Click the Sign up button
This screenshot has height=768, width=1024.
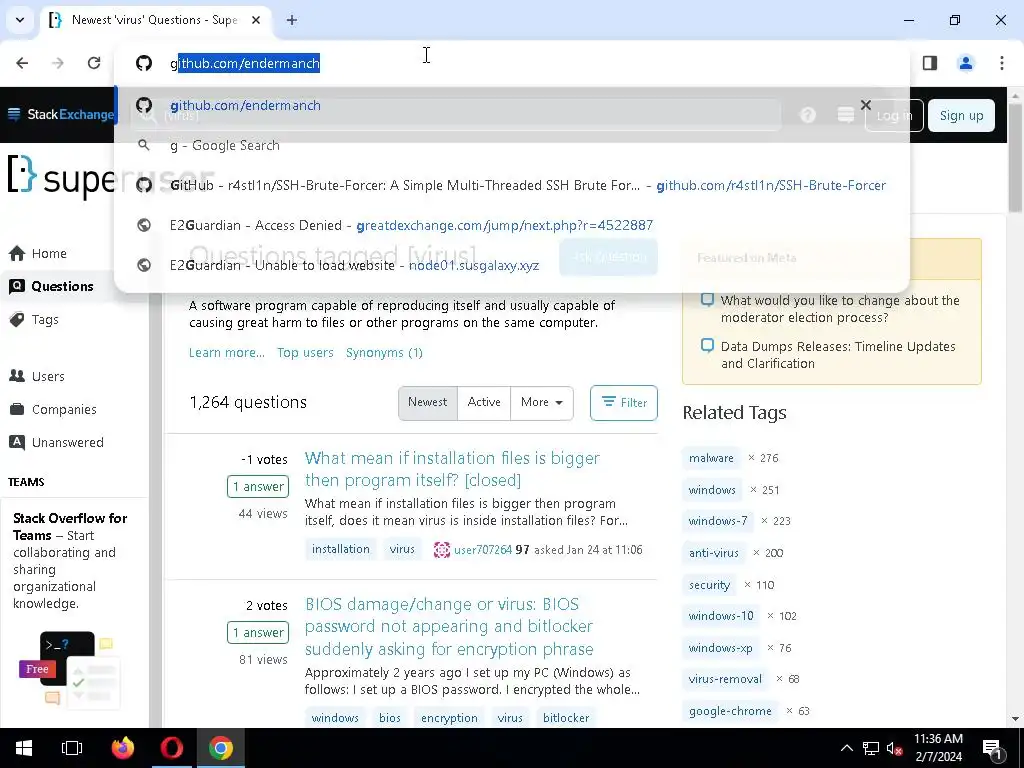[x=961, y=116]
